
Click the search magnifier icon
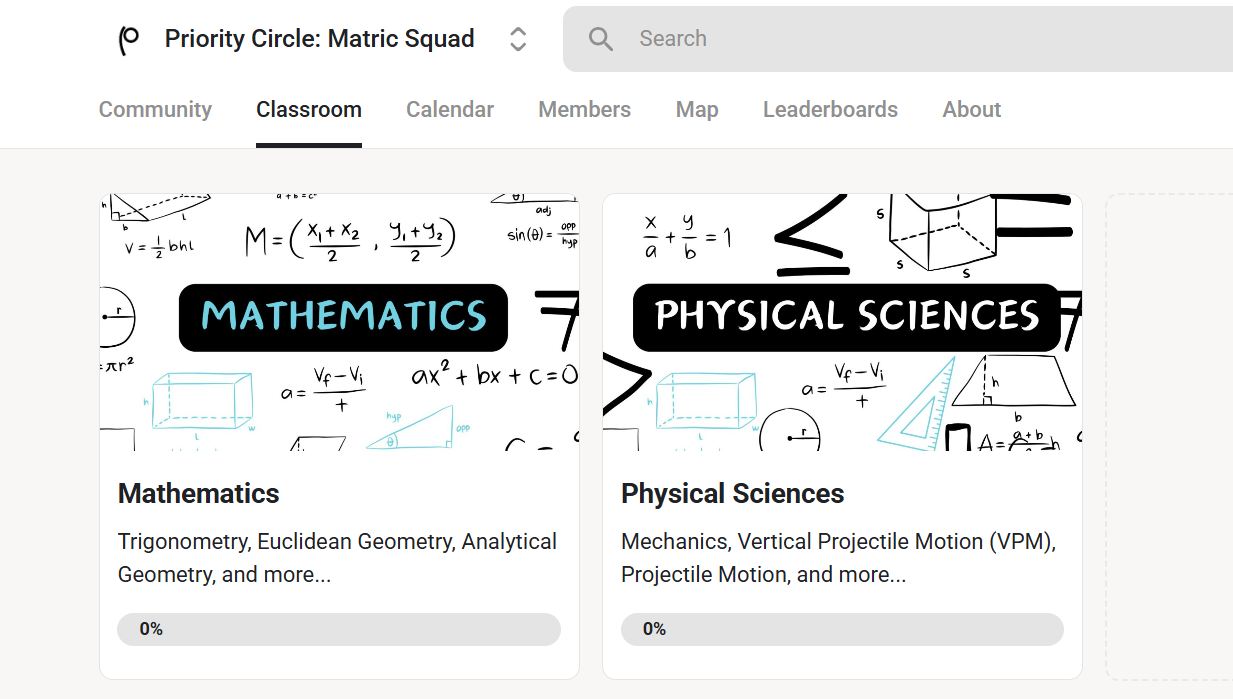[600, 39]
